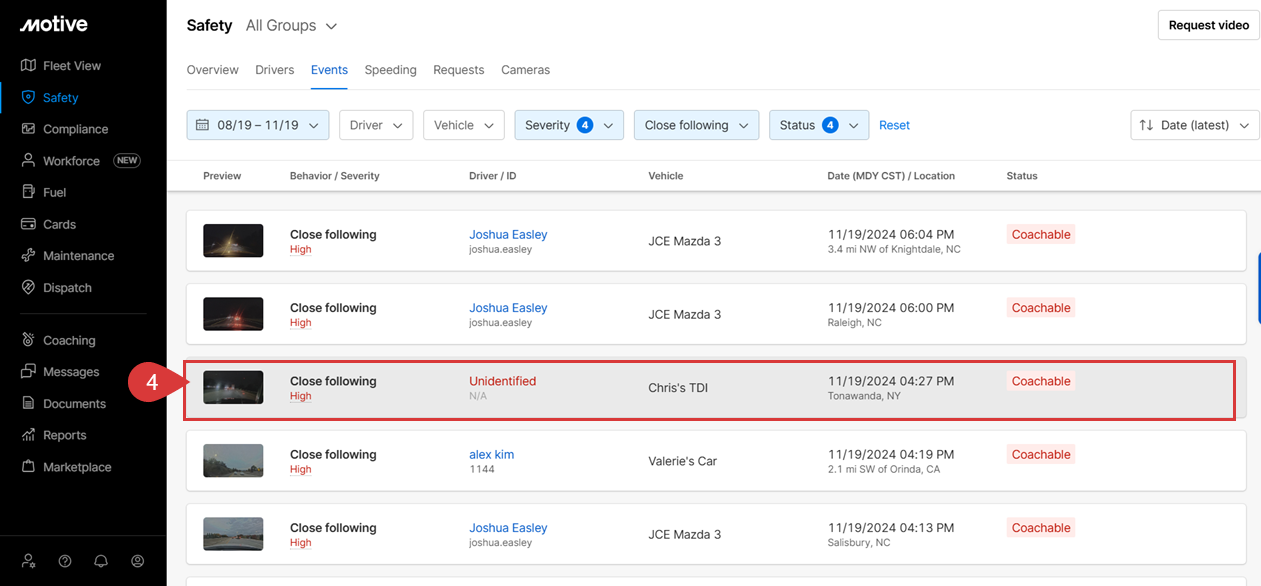Open the Coaching sidebar icon
Viewport: 1261px width, 586px height.
tap(28, 340)
